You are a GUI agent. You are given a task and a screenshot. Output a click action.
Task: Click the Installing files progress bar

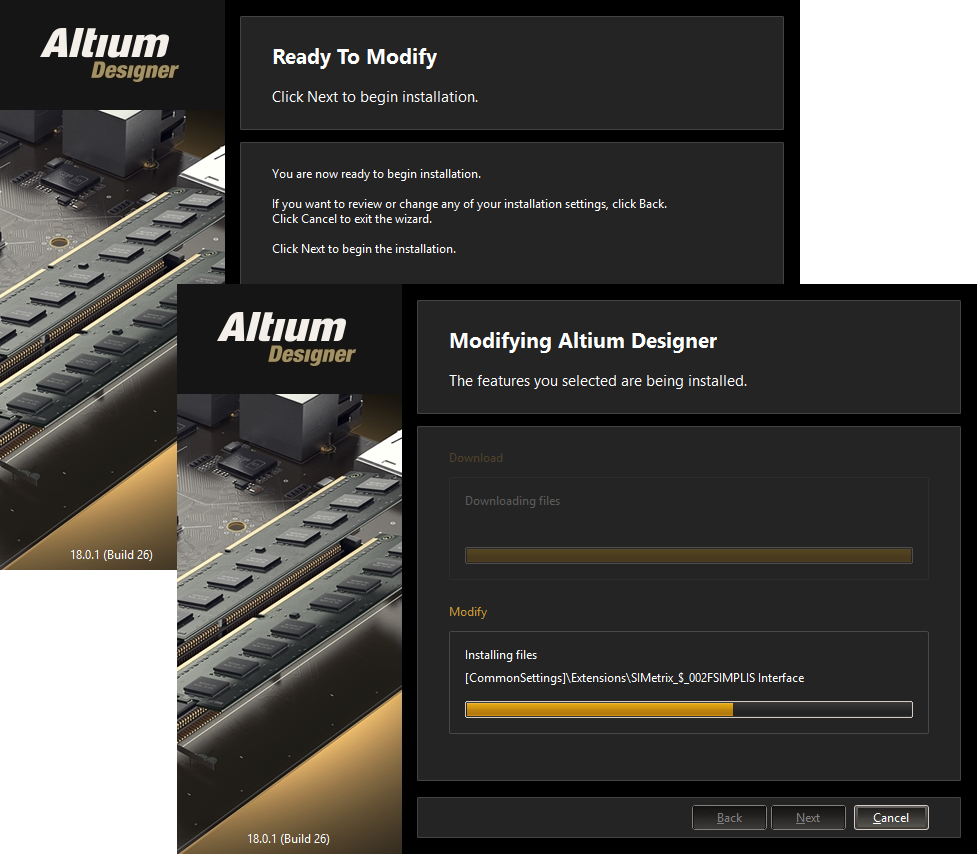coord(688,709)
